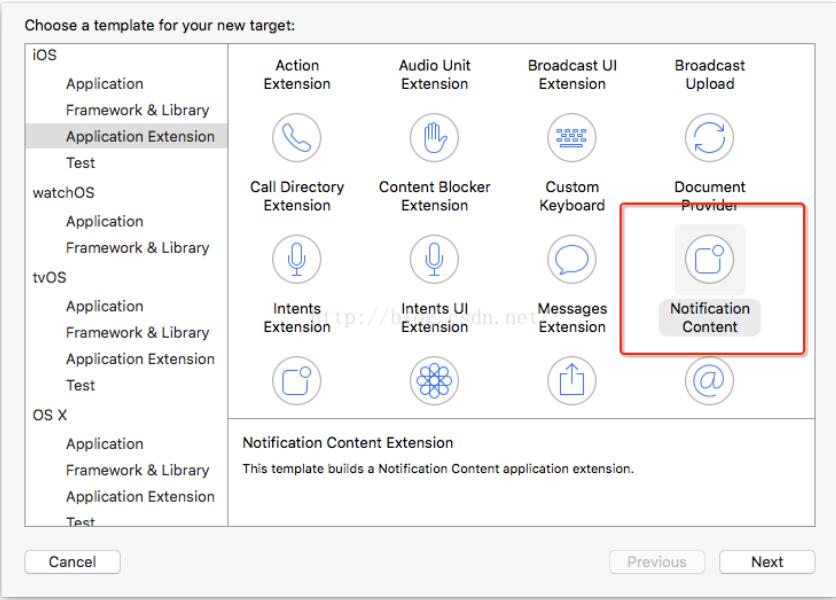
Task: Pick the Custom Keyboard template icon
Action: pos(572,137)
